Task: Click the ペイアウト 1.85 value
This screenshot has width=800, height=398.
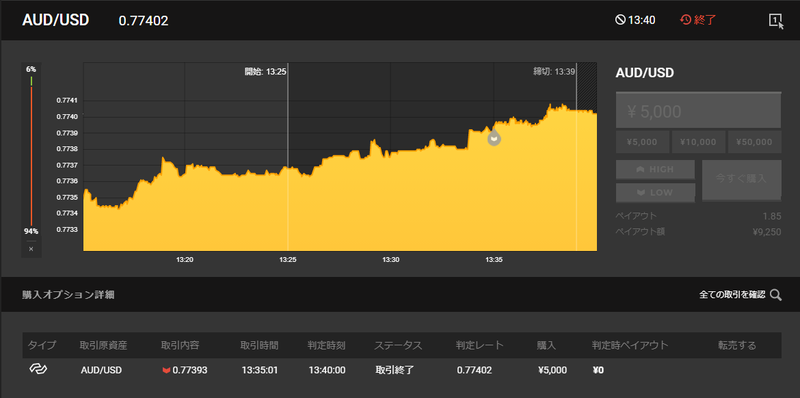Action: pyautogui.click(x=772, y=216)
